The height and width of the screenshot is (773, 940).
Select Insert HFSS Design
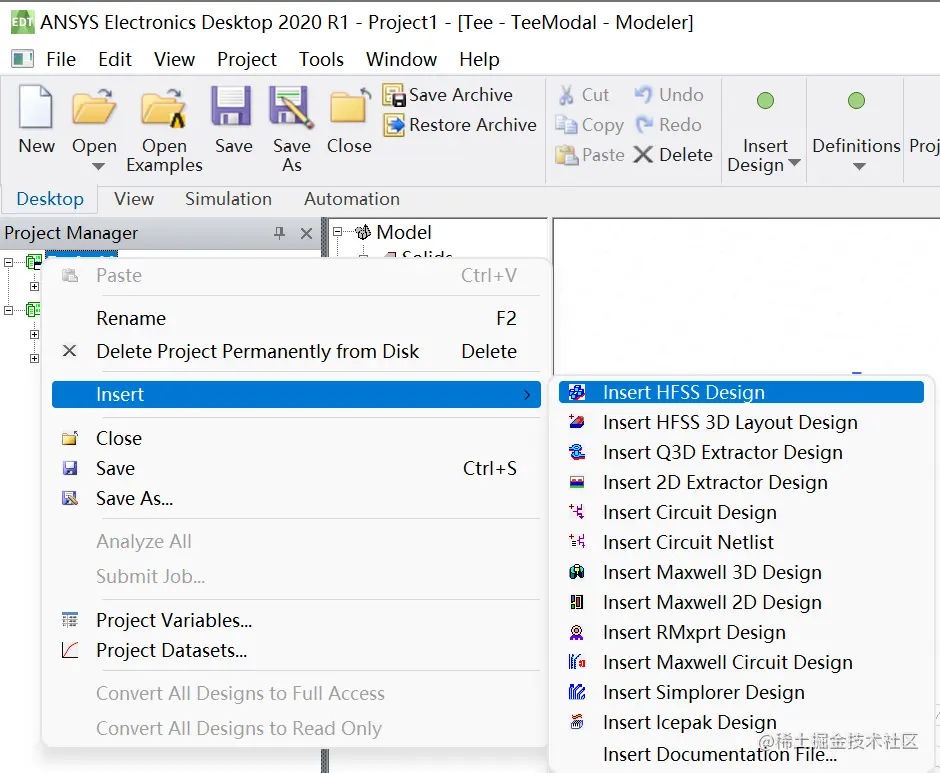click(x=741, y=392)
